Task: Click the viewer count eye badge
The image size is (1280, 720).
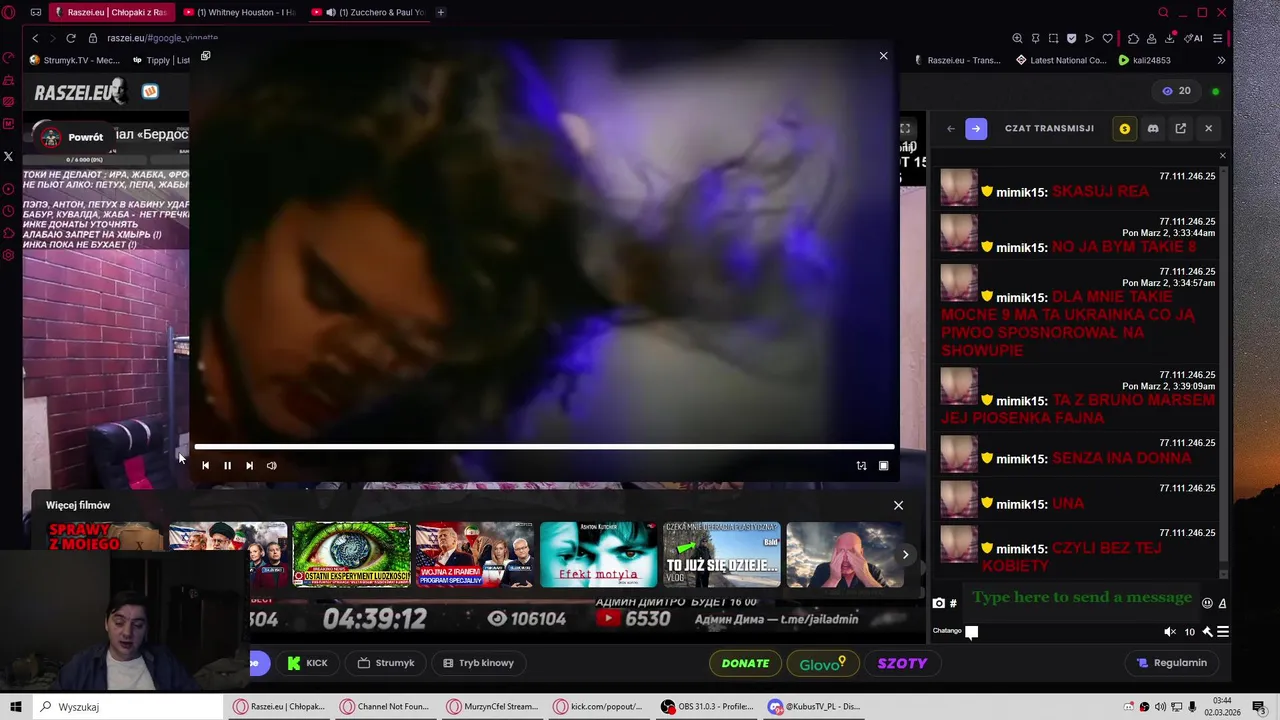Action: pyautogui.click(x=1176, y=91)
